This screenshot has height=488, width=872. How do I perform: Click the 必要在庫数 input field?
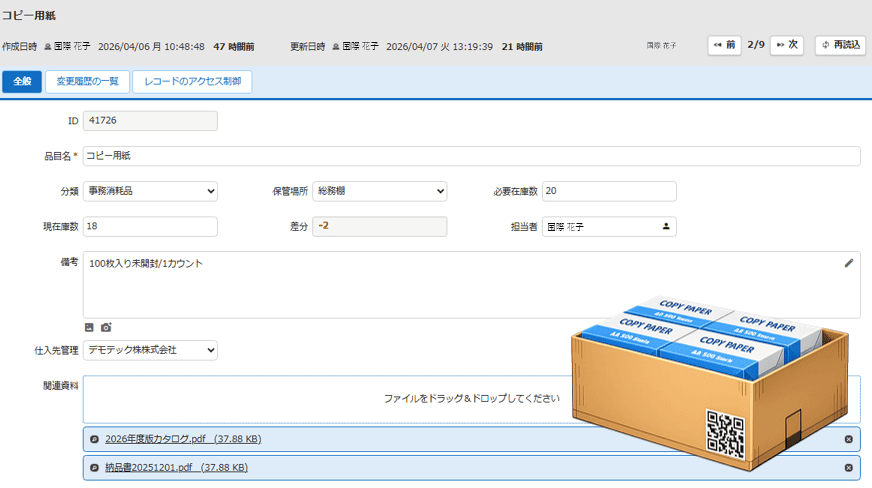coord(610,191)
